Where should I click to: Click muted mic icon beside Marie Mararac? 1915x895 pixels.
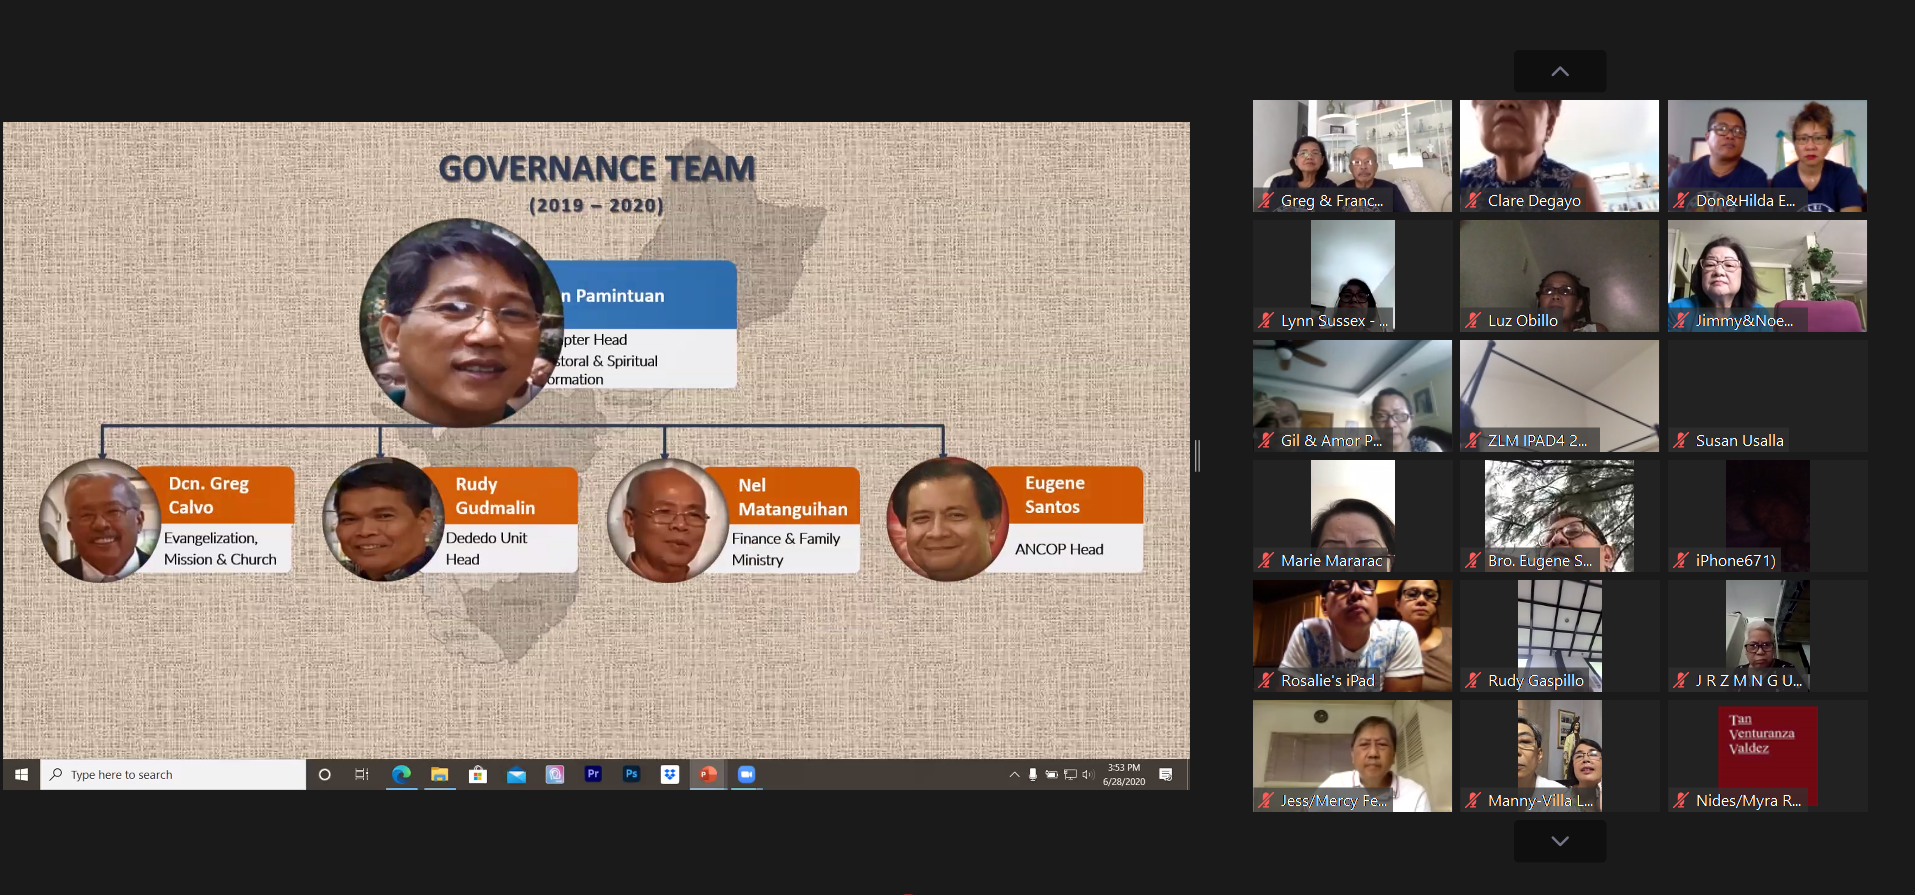1266,560
